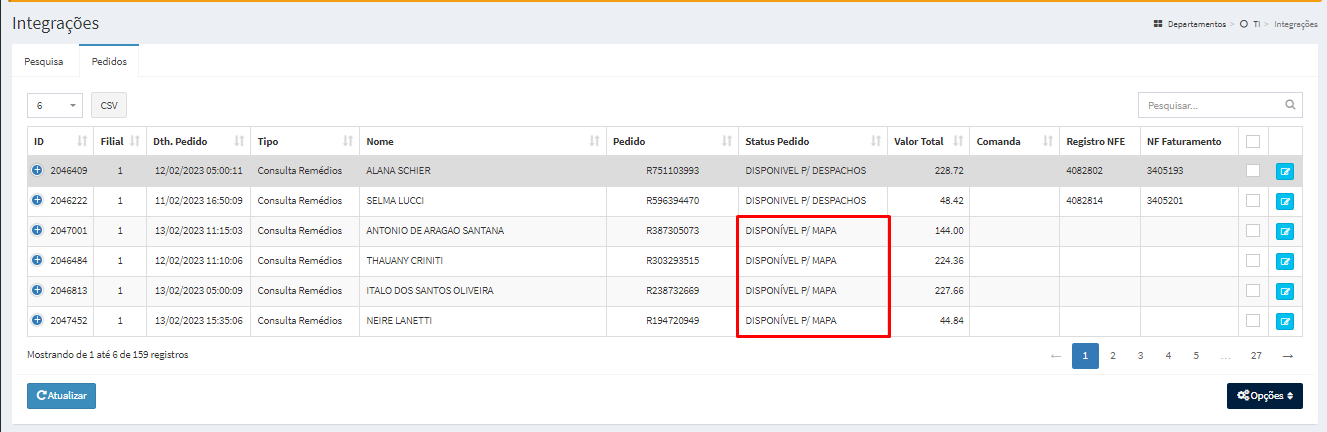1327x432 pixels.
Task: Go to pagination page 2
Action: click(x=1113, y=355)
